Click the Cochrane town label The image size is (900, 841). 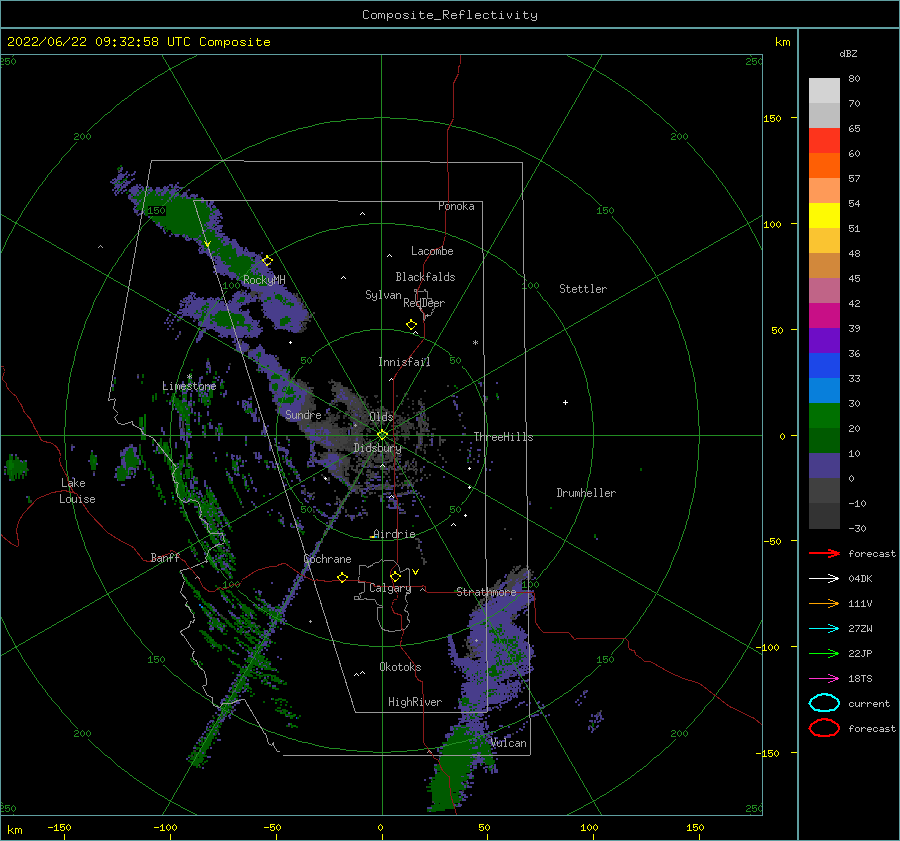coord(327,559)
